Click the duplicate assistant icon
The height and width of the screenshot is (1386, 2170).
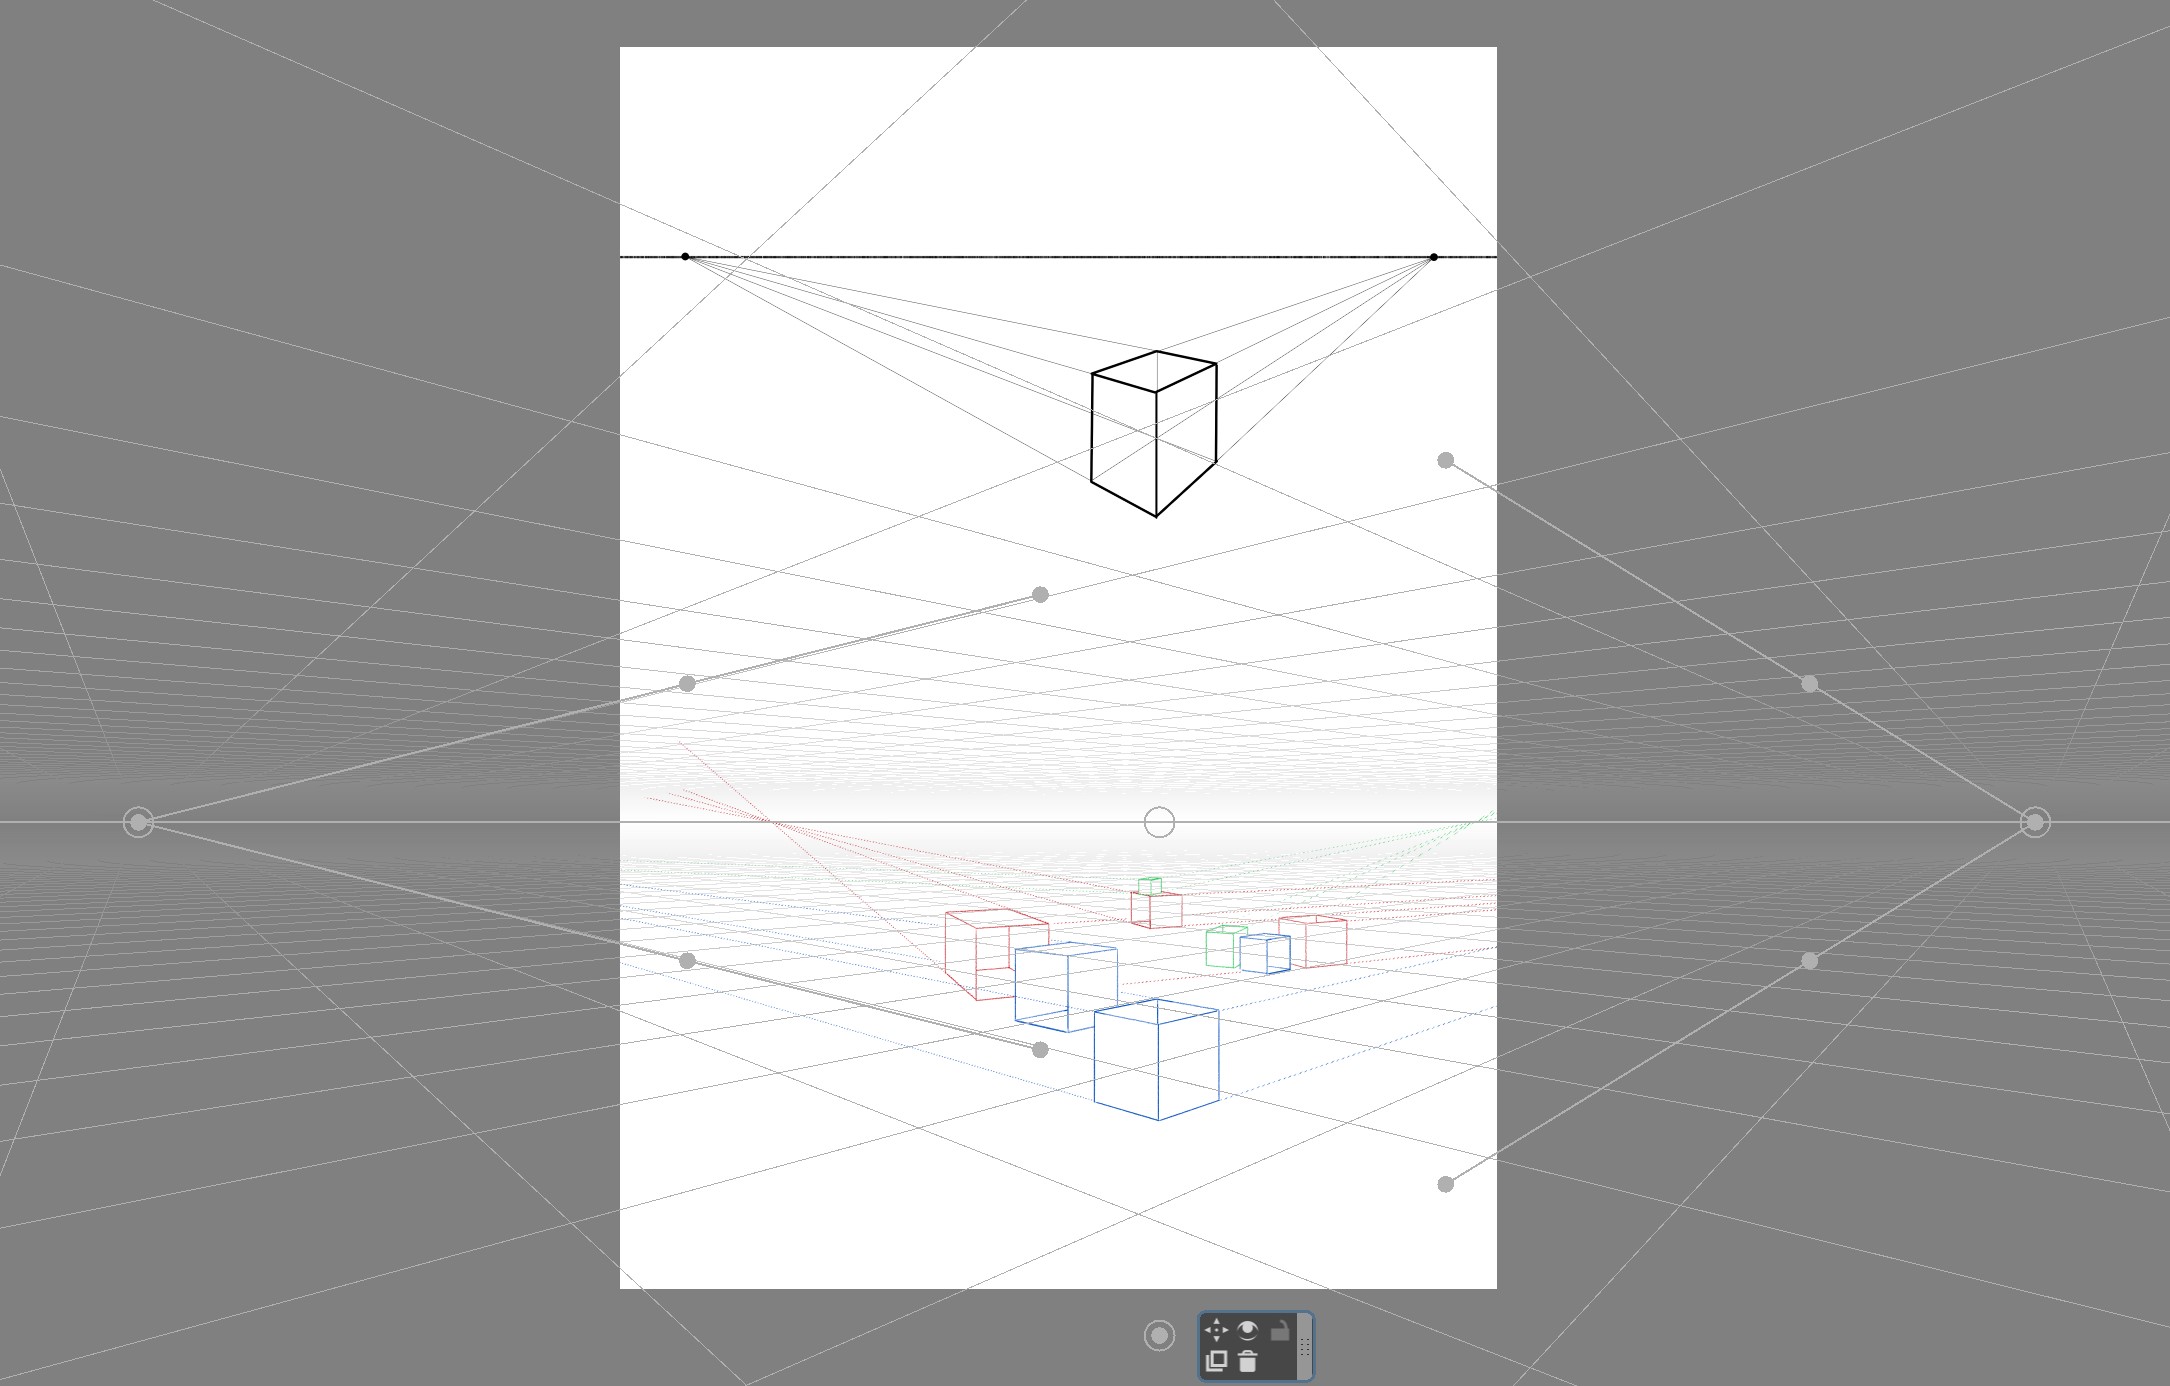pyautogui.click(x=1216, y=1361)
